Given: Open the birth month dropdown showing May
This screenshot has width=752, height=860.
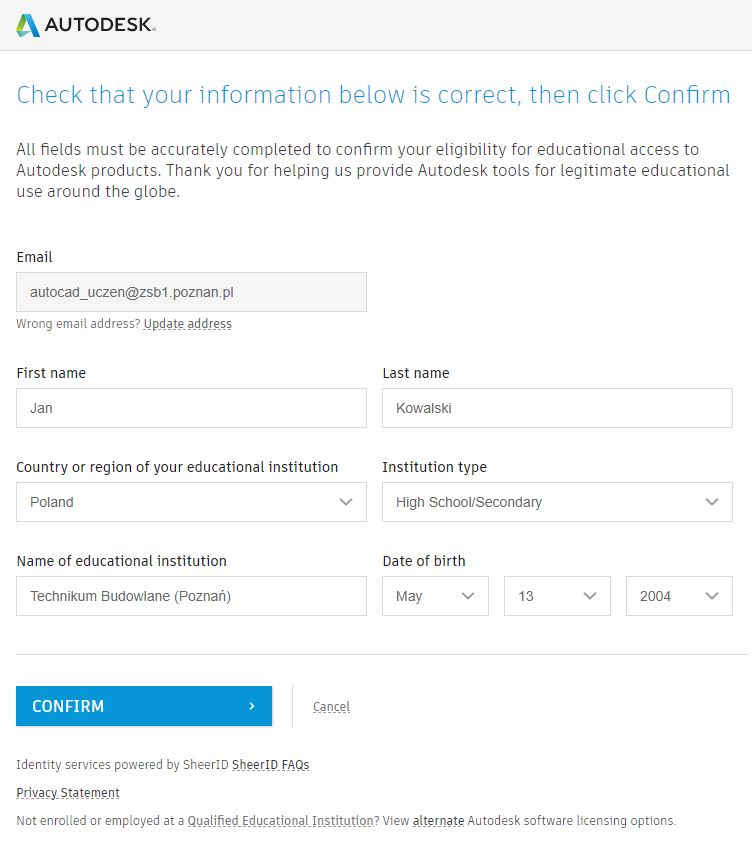Looking at the screenshot, I should point(435,596).
